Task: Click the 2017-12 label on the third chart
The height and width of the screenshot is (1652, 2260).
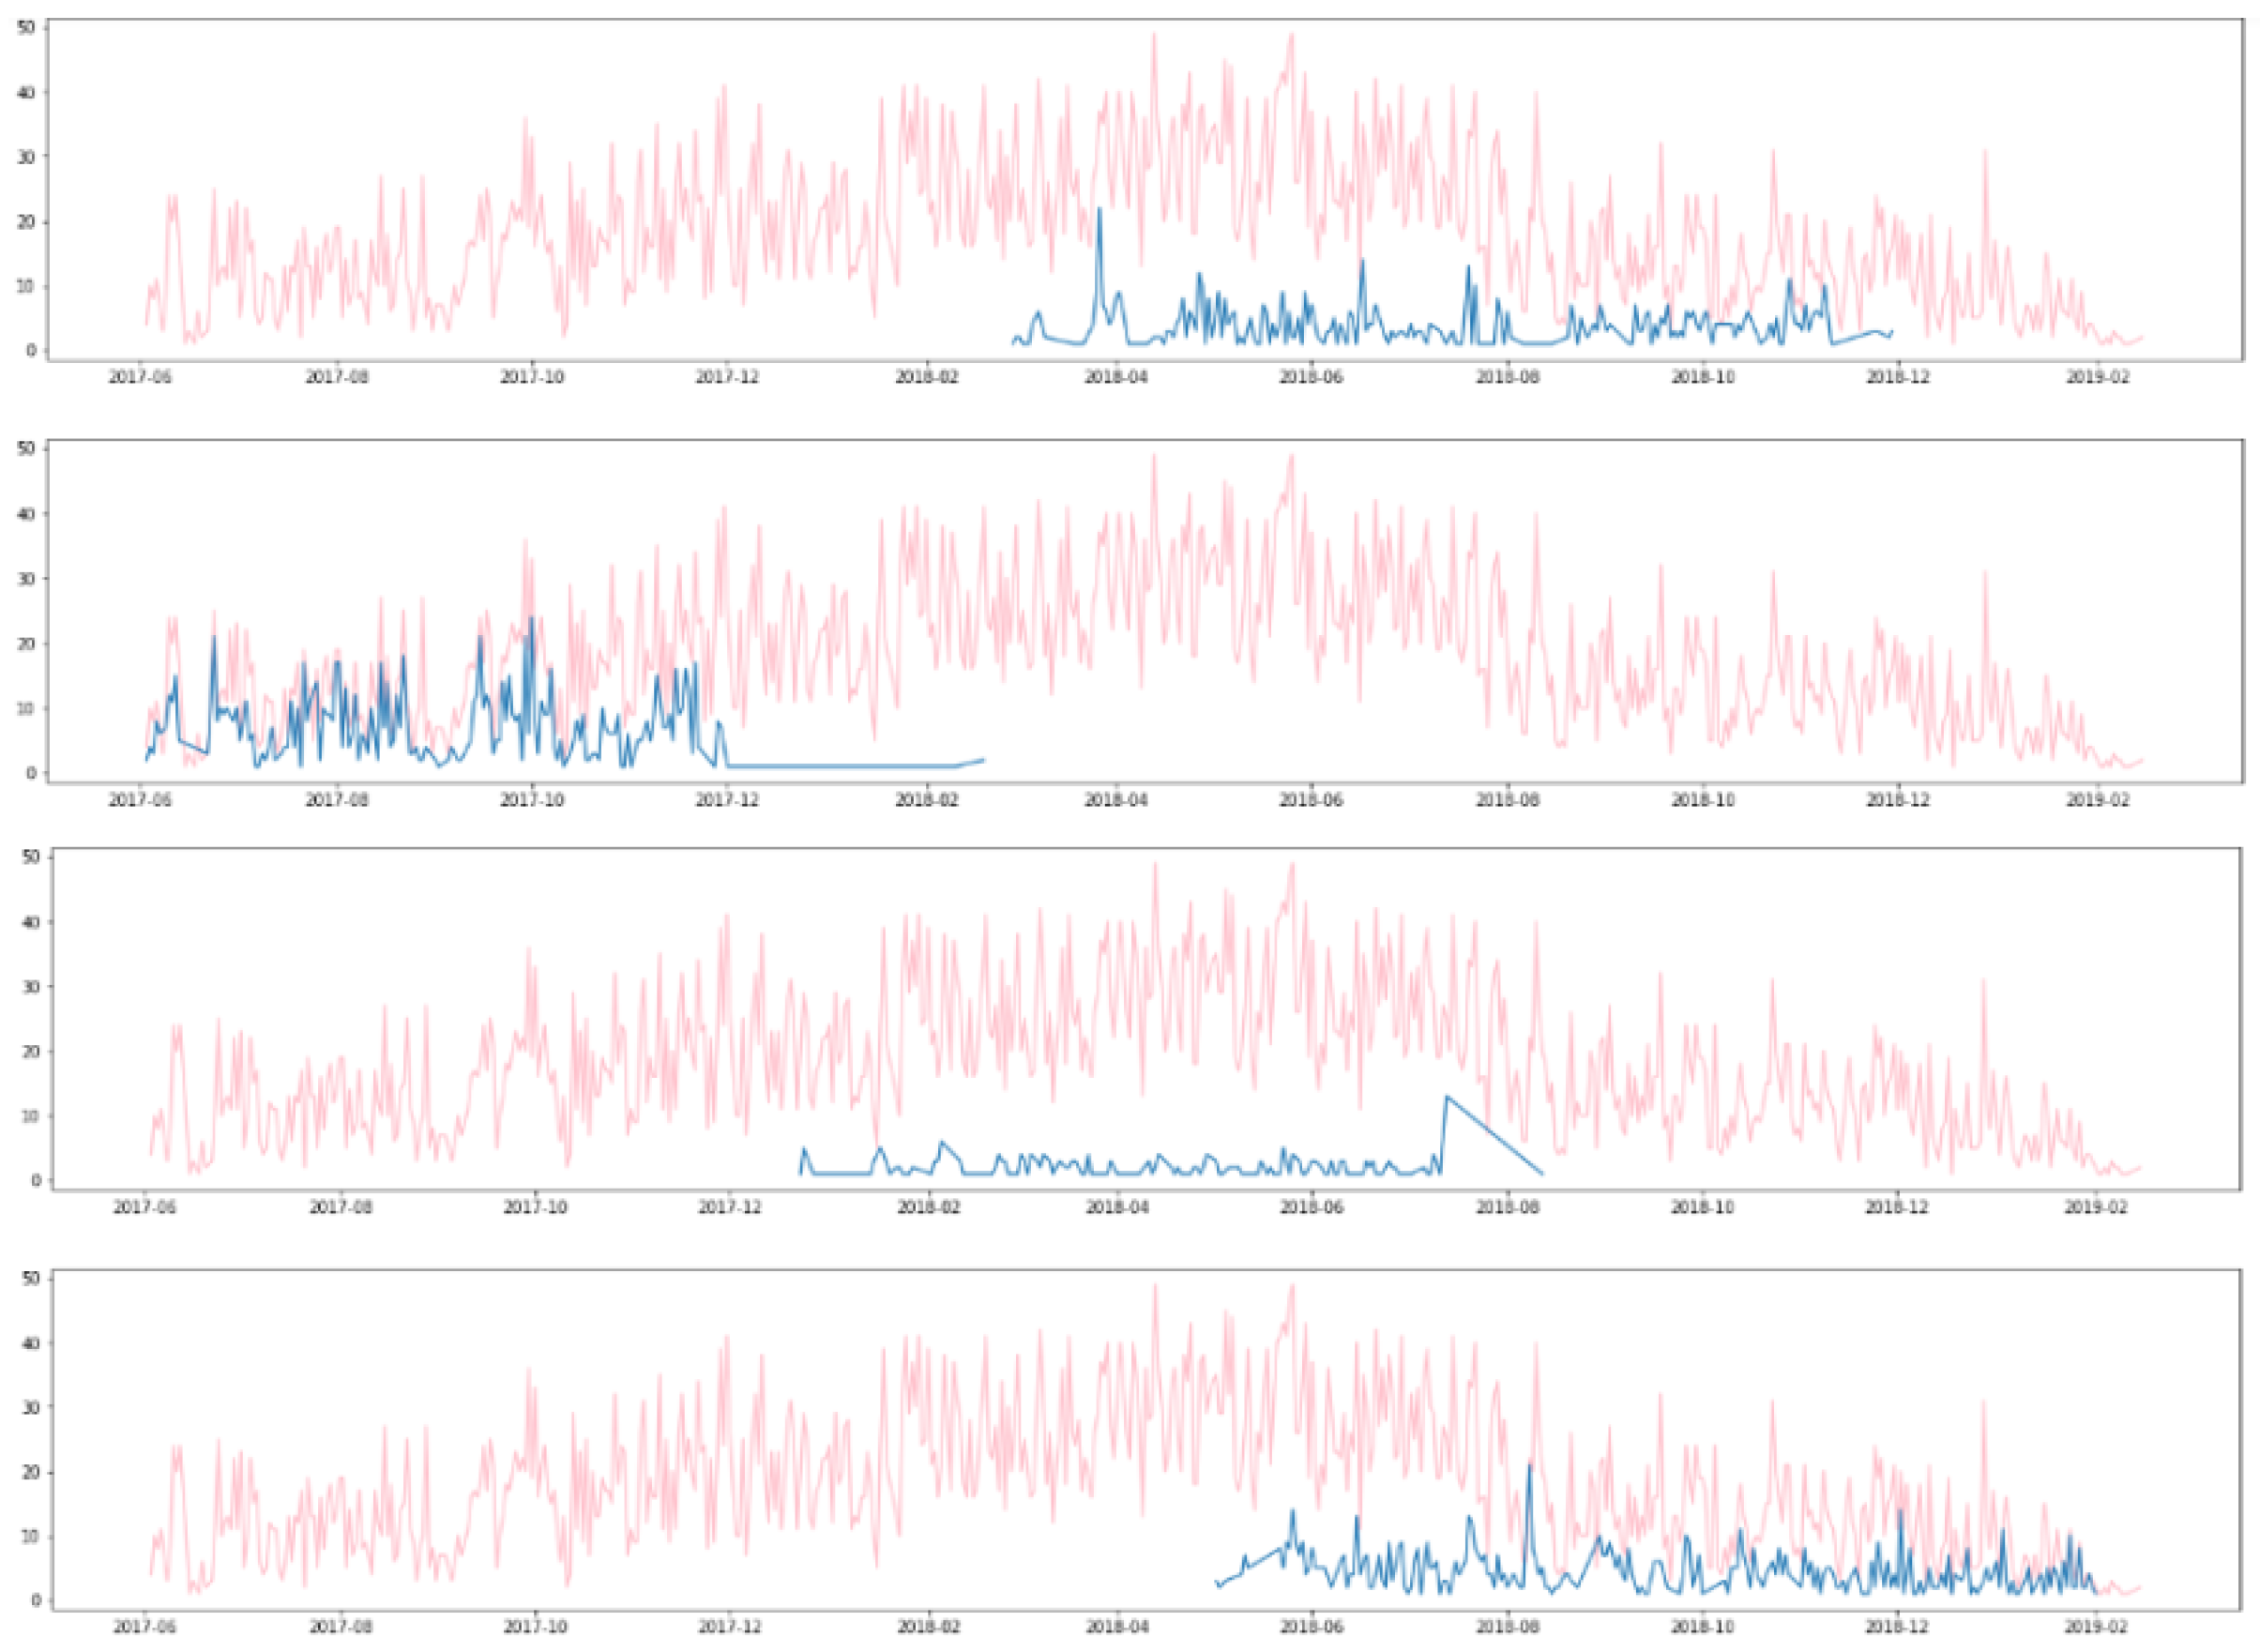Action: (x=731, y=1207)
